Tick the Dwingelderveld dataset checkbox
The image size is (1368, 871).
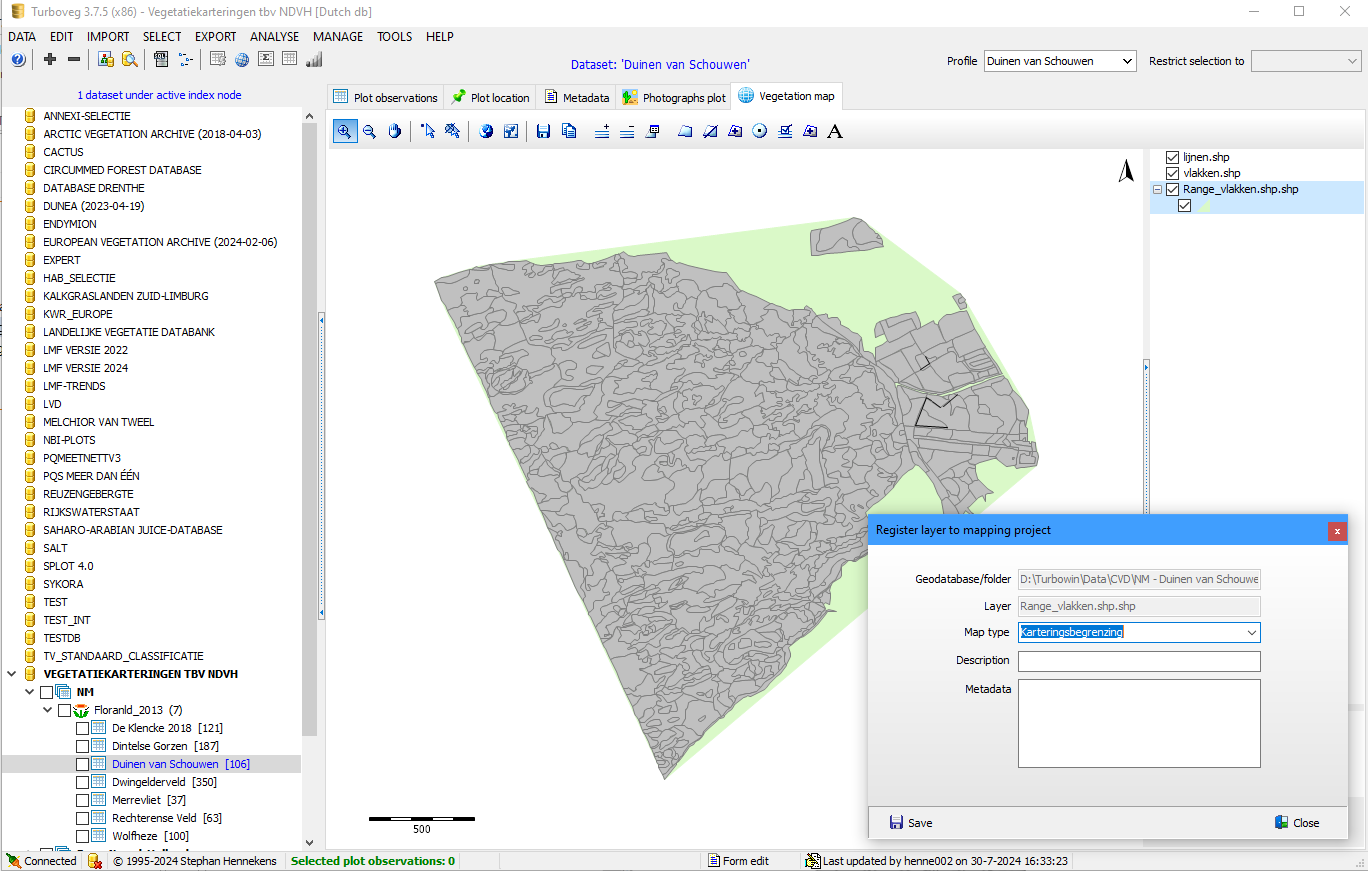click(82, 782)
